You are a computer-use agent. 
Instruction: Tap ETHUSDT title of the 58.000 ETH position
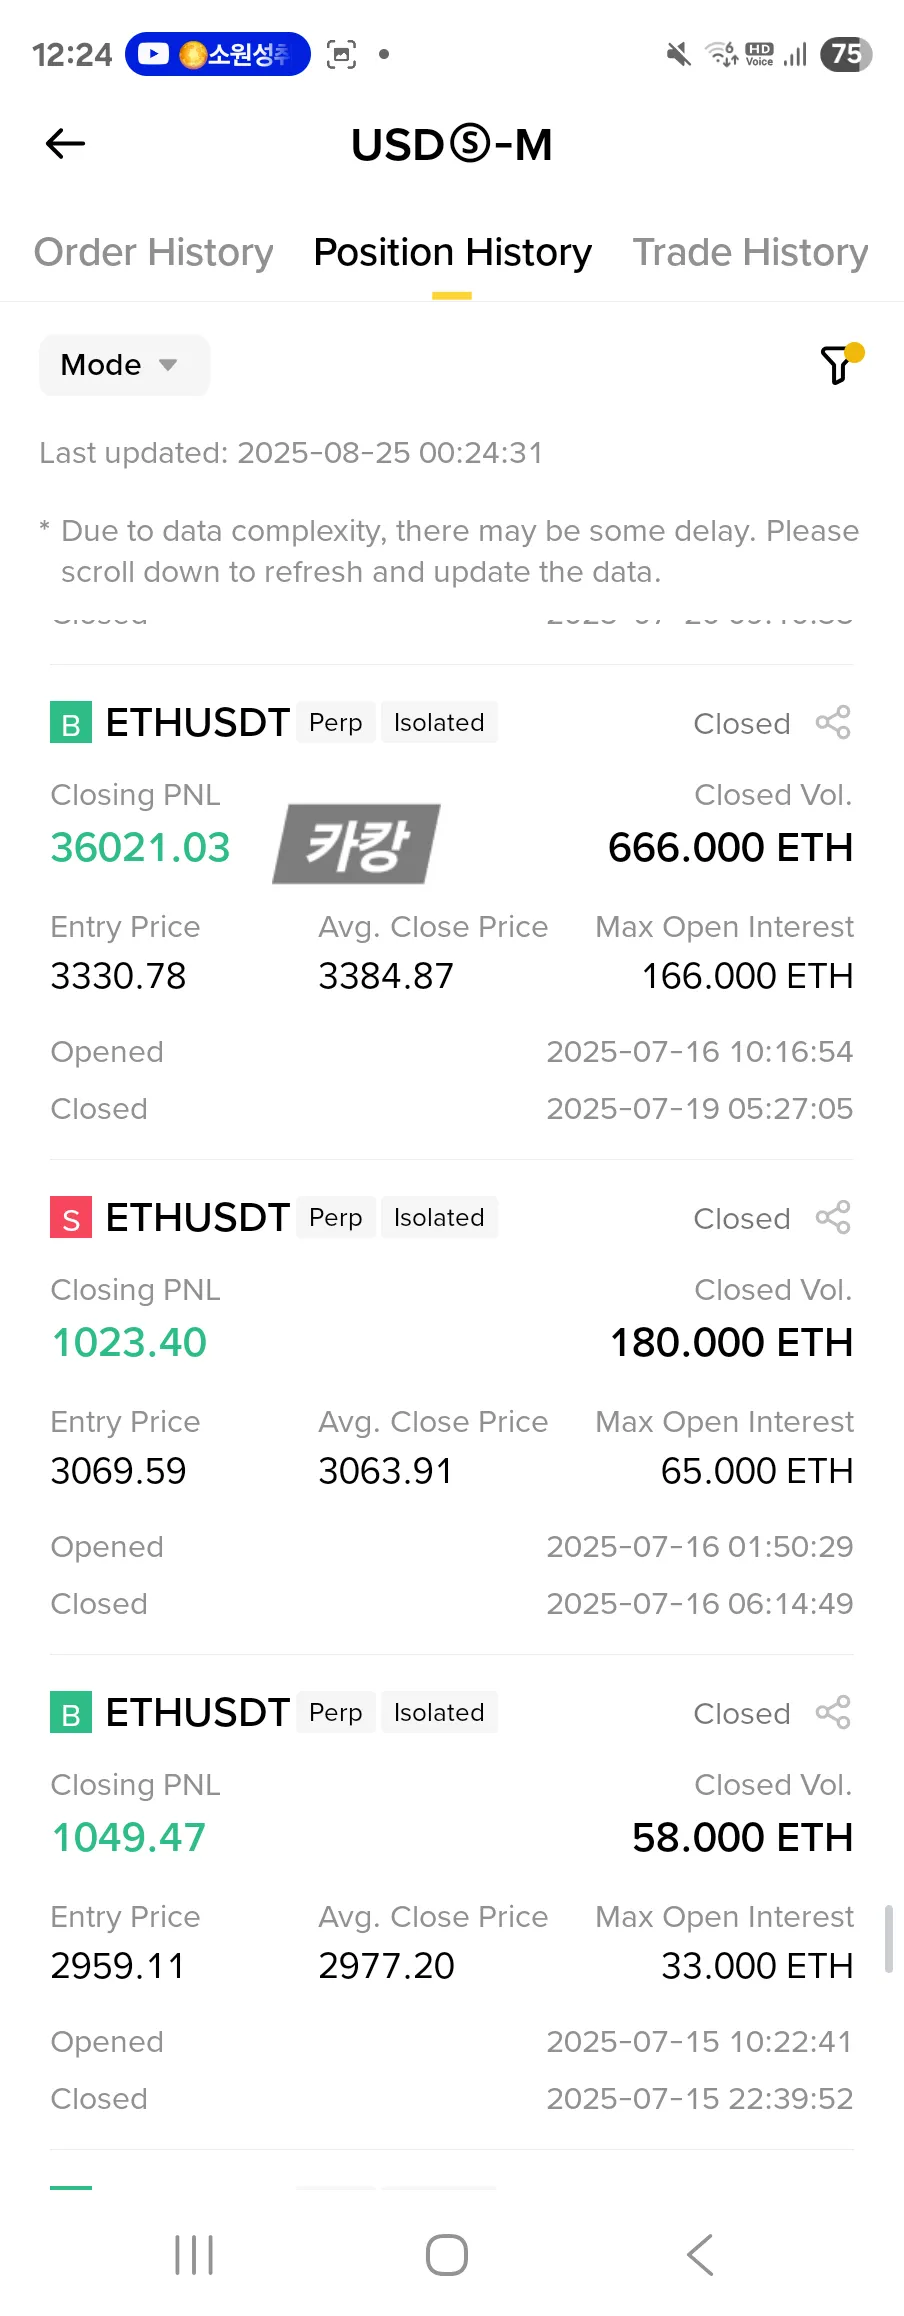197,1712
